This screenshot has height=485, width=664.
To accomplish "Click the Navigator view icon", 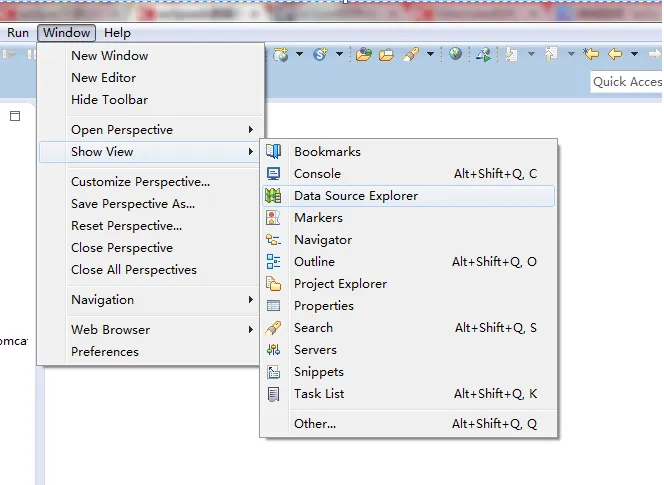I will click(273, 240).
